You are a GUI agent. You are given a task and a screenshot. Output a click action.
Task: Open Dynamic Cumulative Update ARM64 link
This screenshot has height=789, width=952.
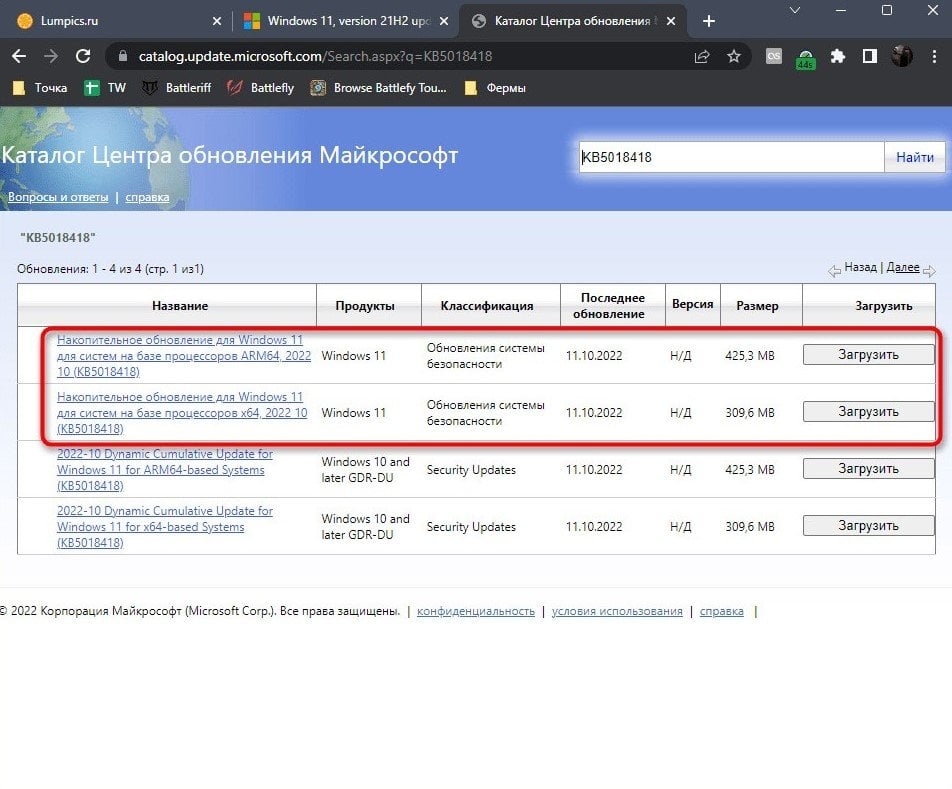(x=165, y=470)
